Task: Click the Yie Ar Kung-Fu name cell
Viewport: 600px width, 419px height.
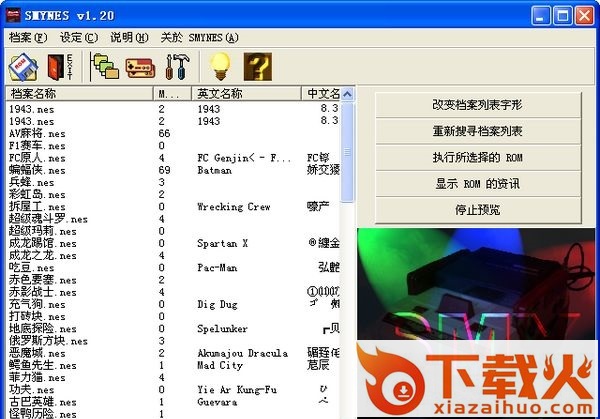Action: click(x=237, y=390)
